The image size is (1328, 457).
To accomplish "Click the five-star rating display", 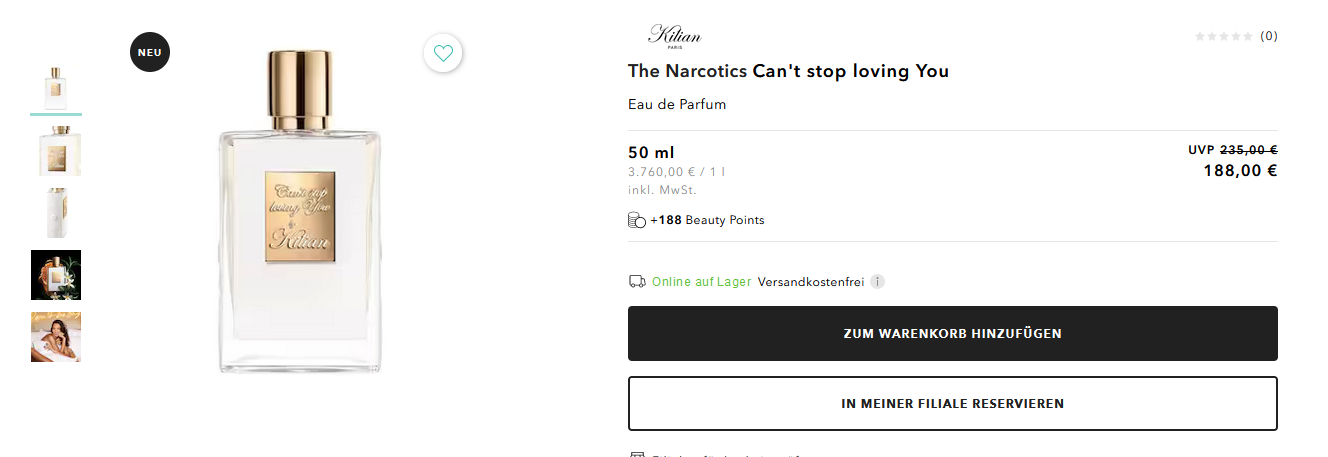I will click(1223, 36).
